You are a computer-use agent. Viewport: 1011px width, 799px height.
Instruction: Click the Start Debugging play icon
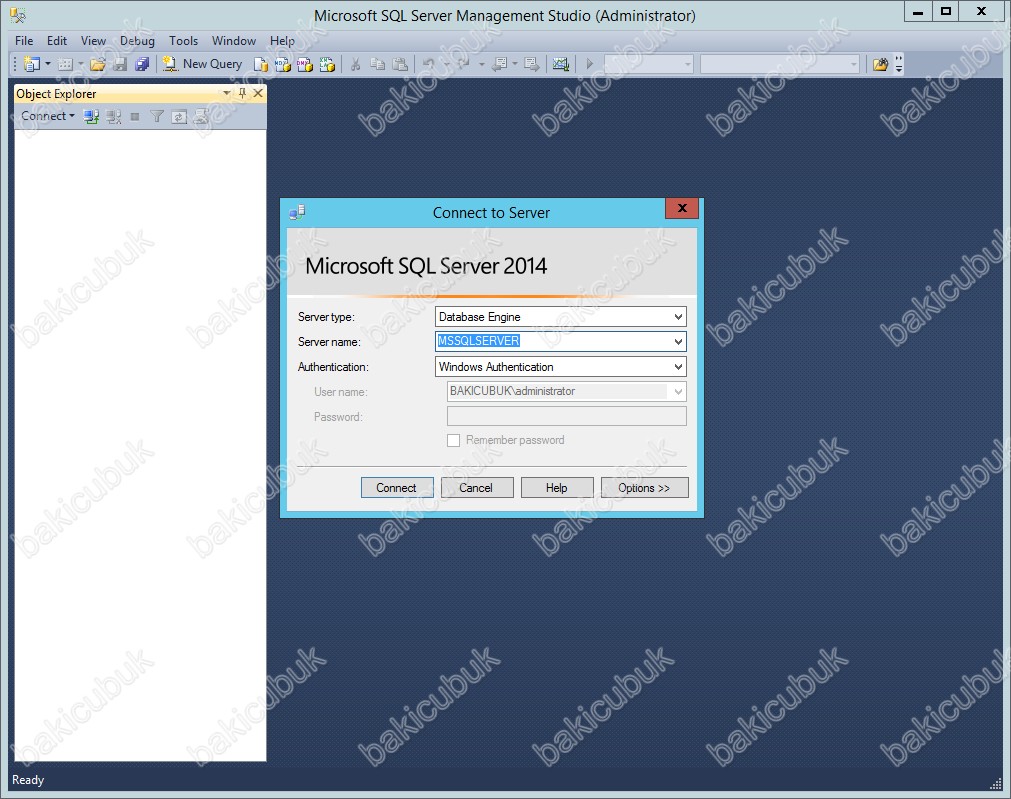(589, 64)
